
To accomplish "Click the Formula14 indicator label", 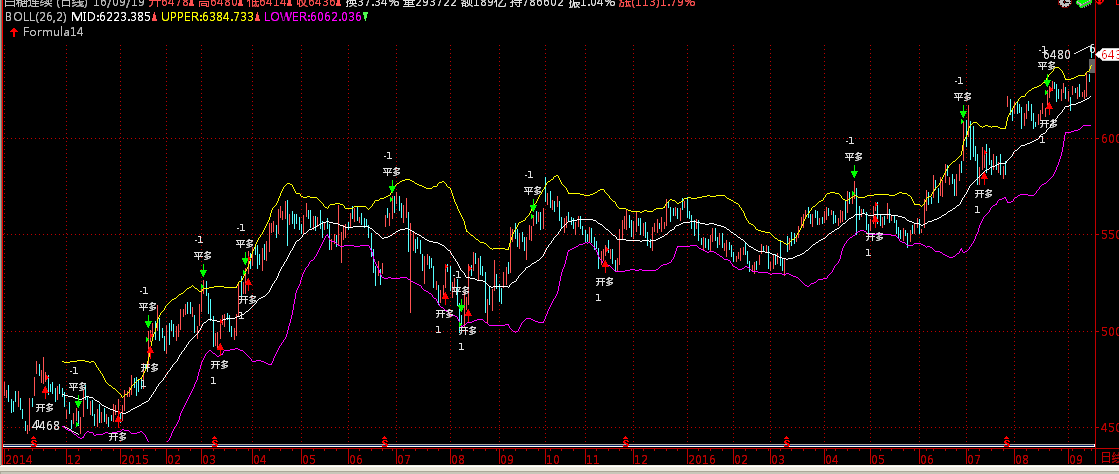I will 54,32.
